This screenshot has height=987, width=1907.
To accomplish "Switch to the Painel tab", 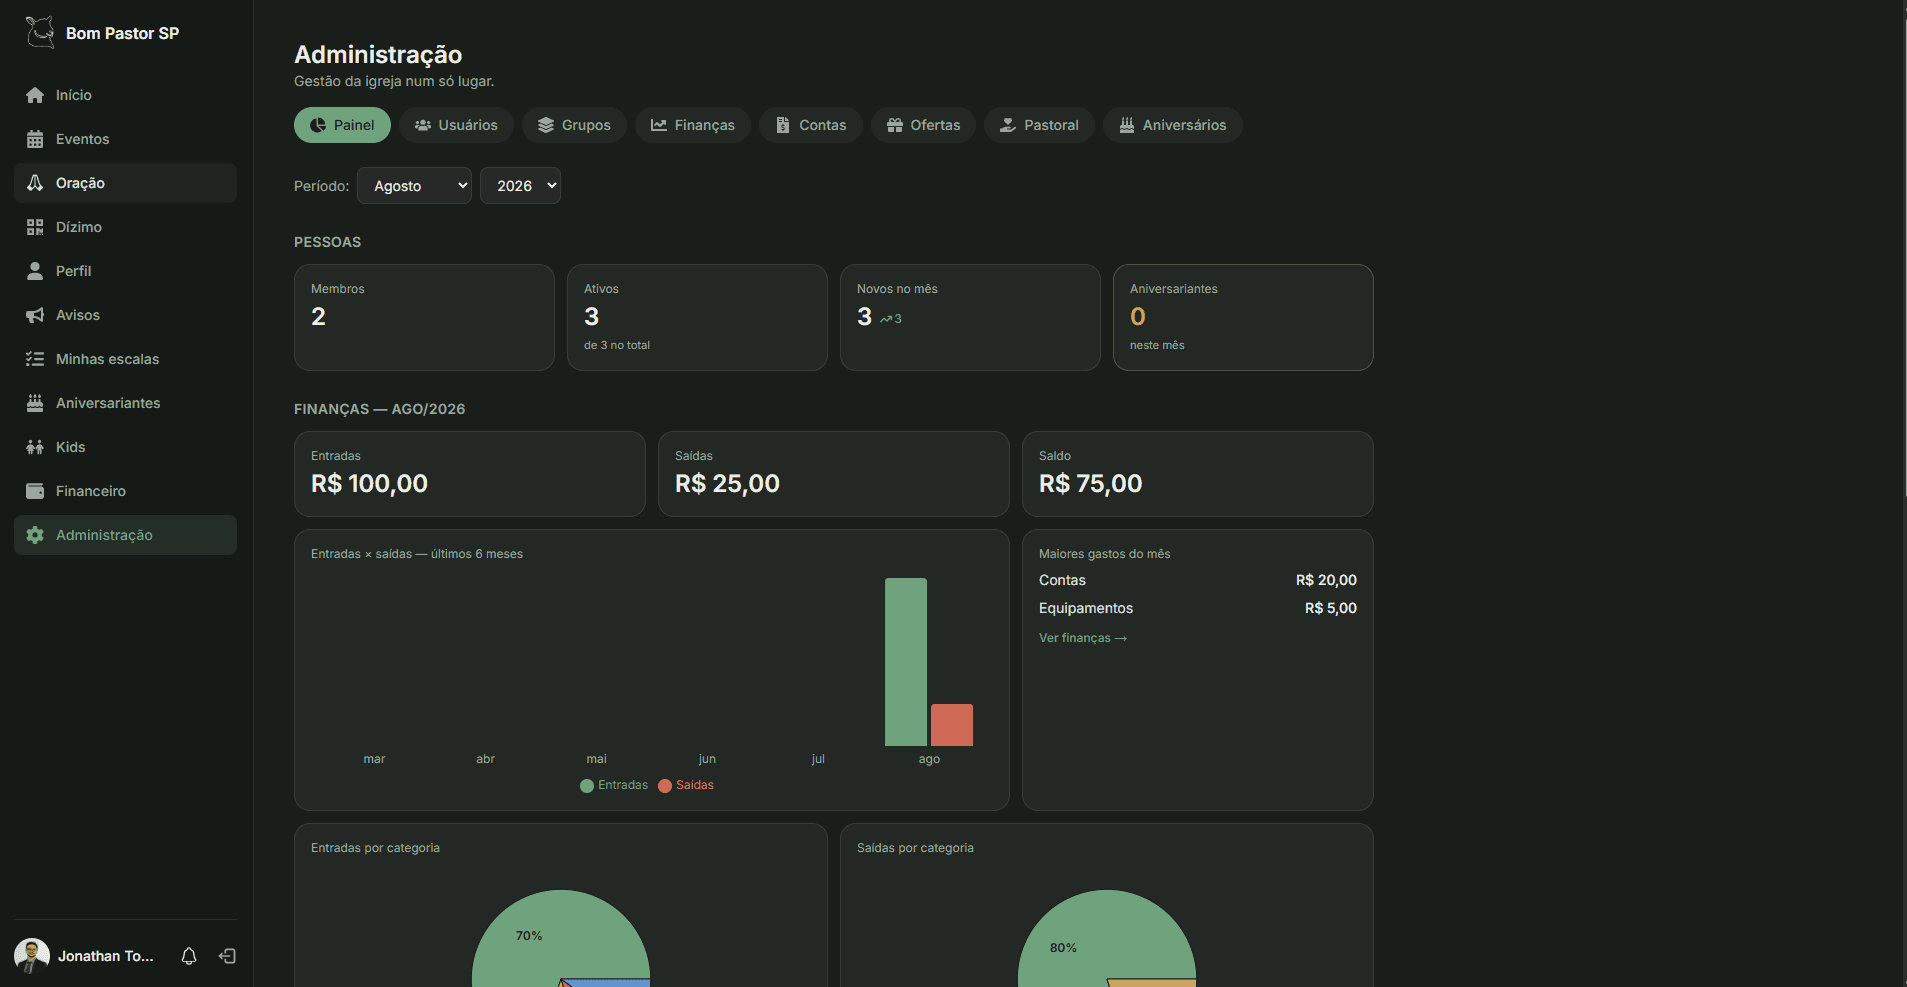I will pos(342,125).
